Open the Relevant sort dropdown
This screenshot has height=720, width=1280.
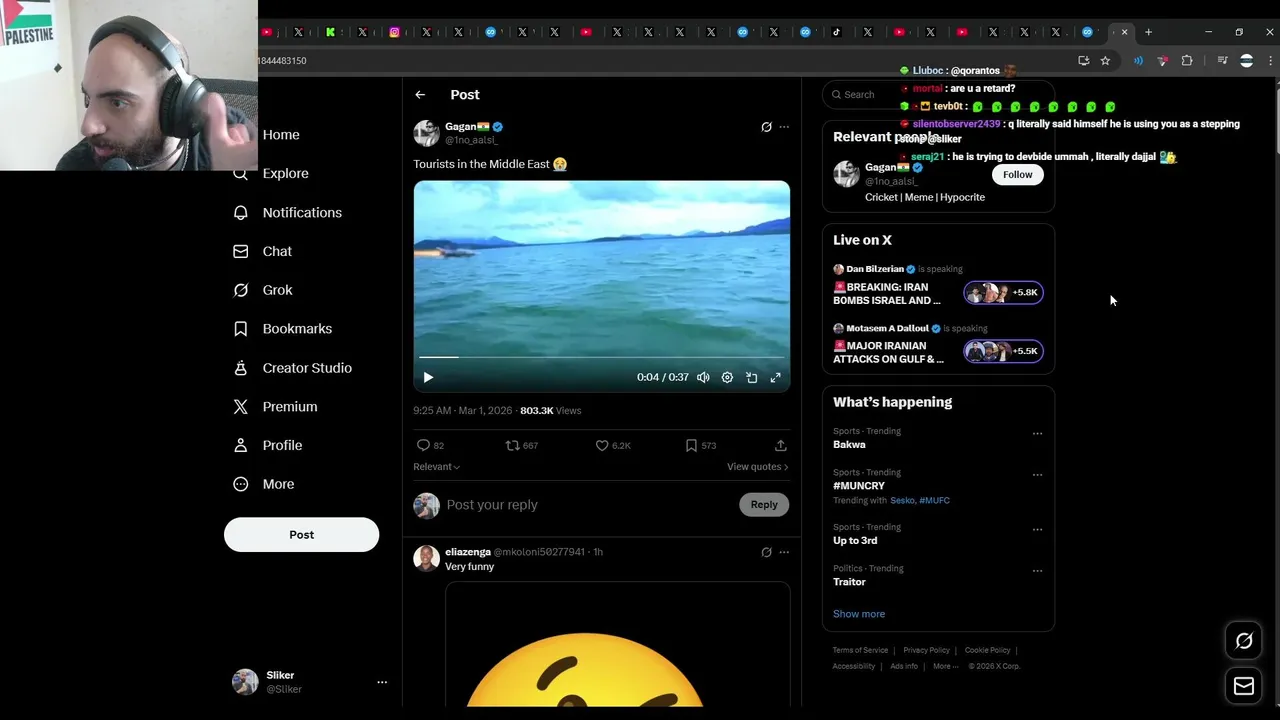(x=436, y=467)
